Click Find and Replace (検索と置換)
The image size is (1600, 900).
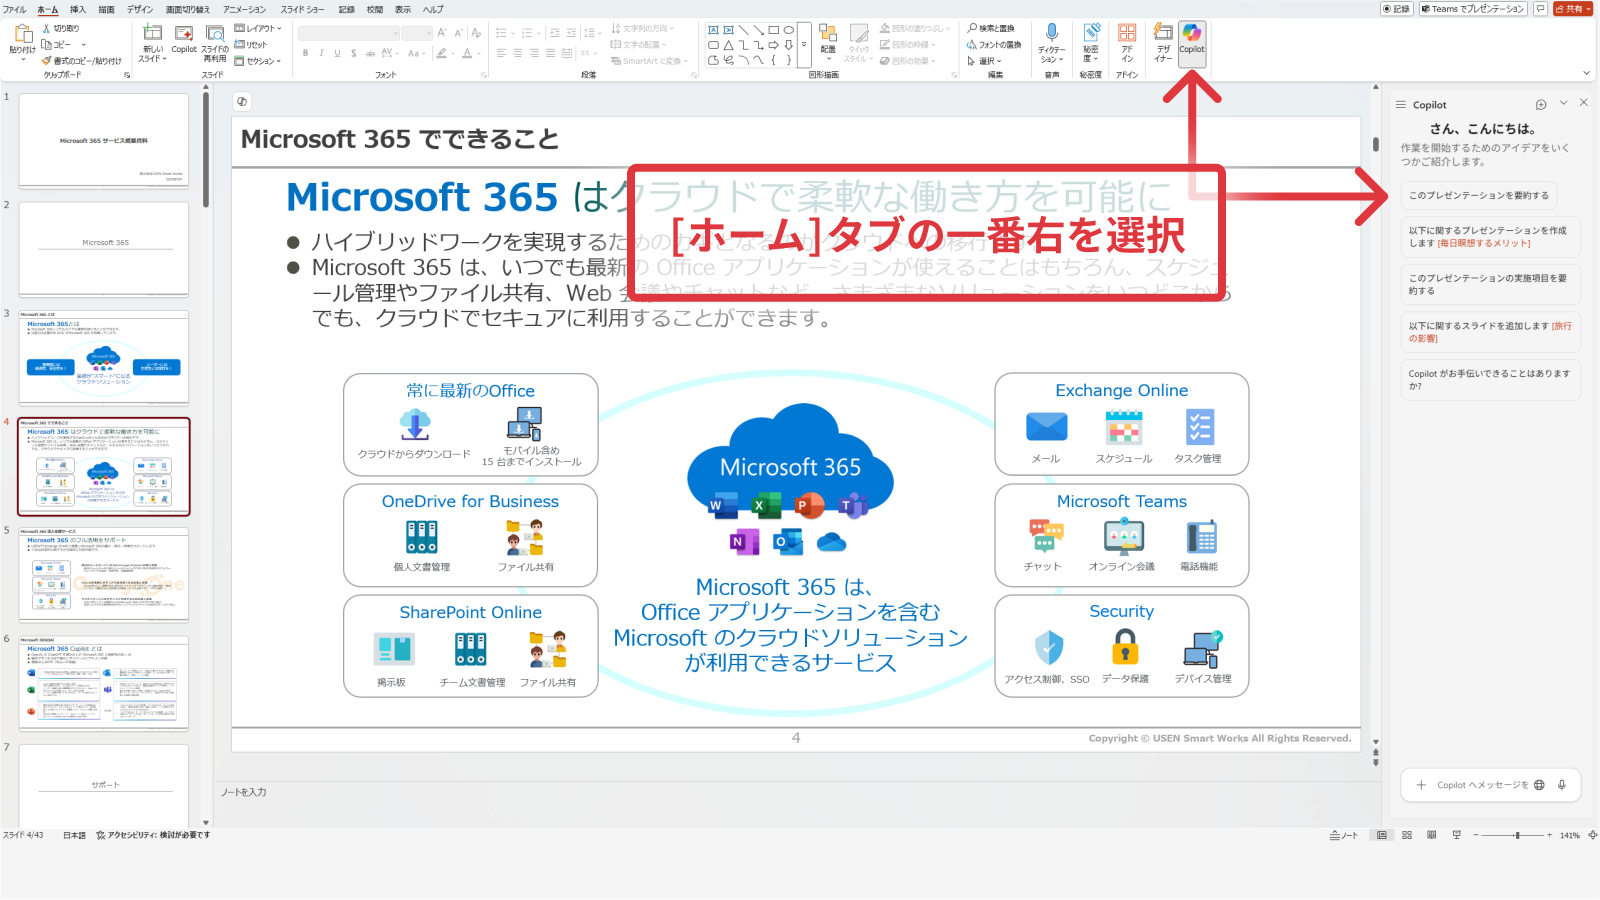coord(991,29)
